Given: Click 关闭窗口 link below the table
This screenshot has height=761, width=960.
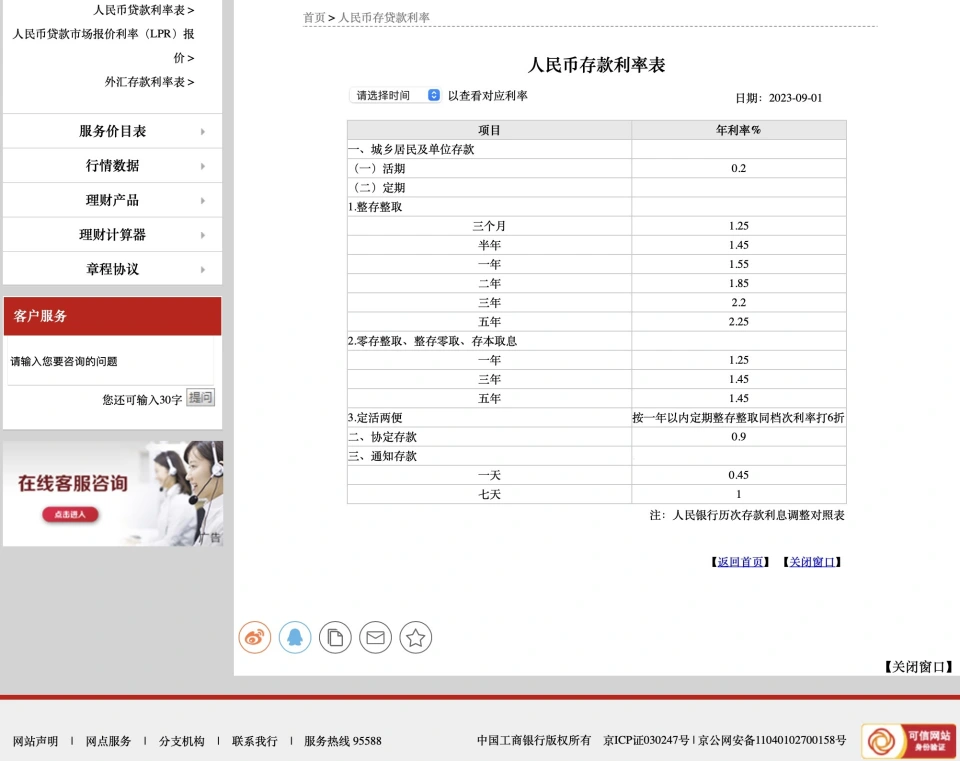Looking at the screenshot, I should (x=811, y=562).
